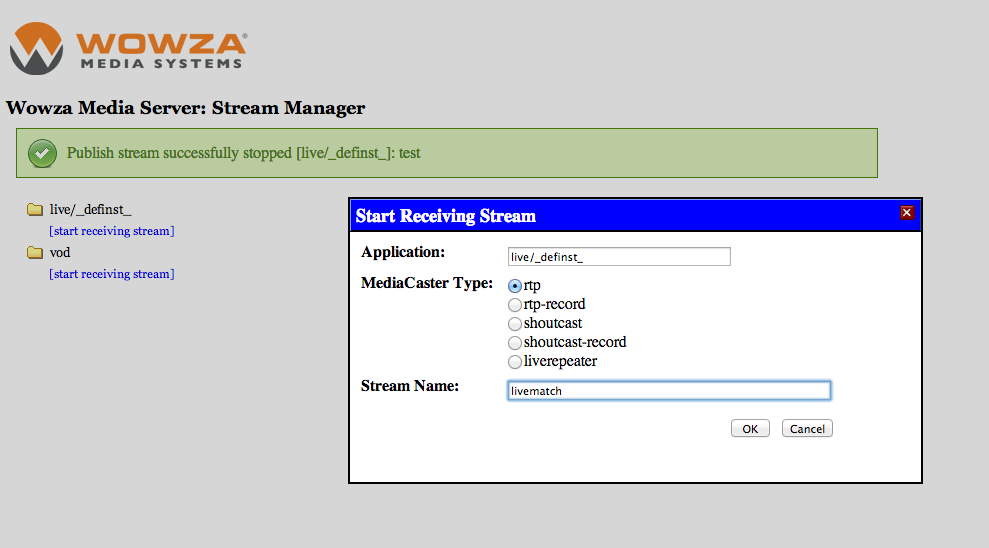Choose the shoutcast-record radio option

515,342
